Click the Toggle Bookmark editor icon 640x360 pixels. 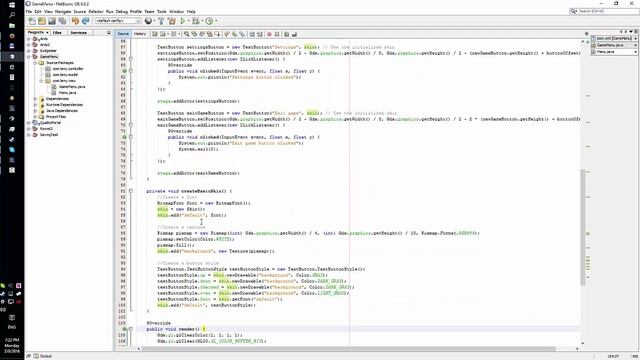point(242,34)
